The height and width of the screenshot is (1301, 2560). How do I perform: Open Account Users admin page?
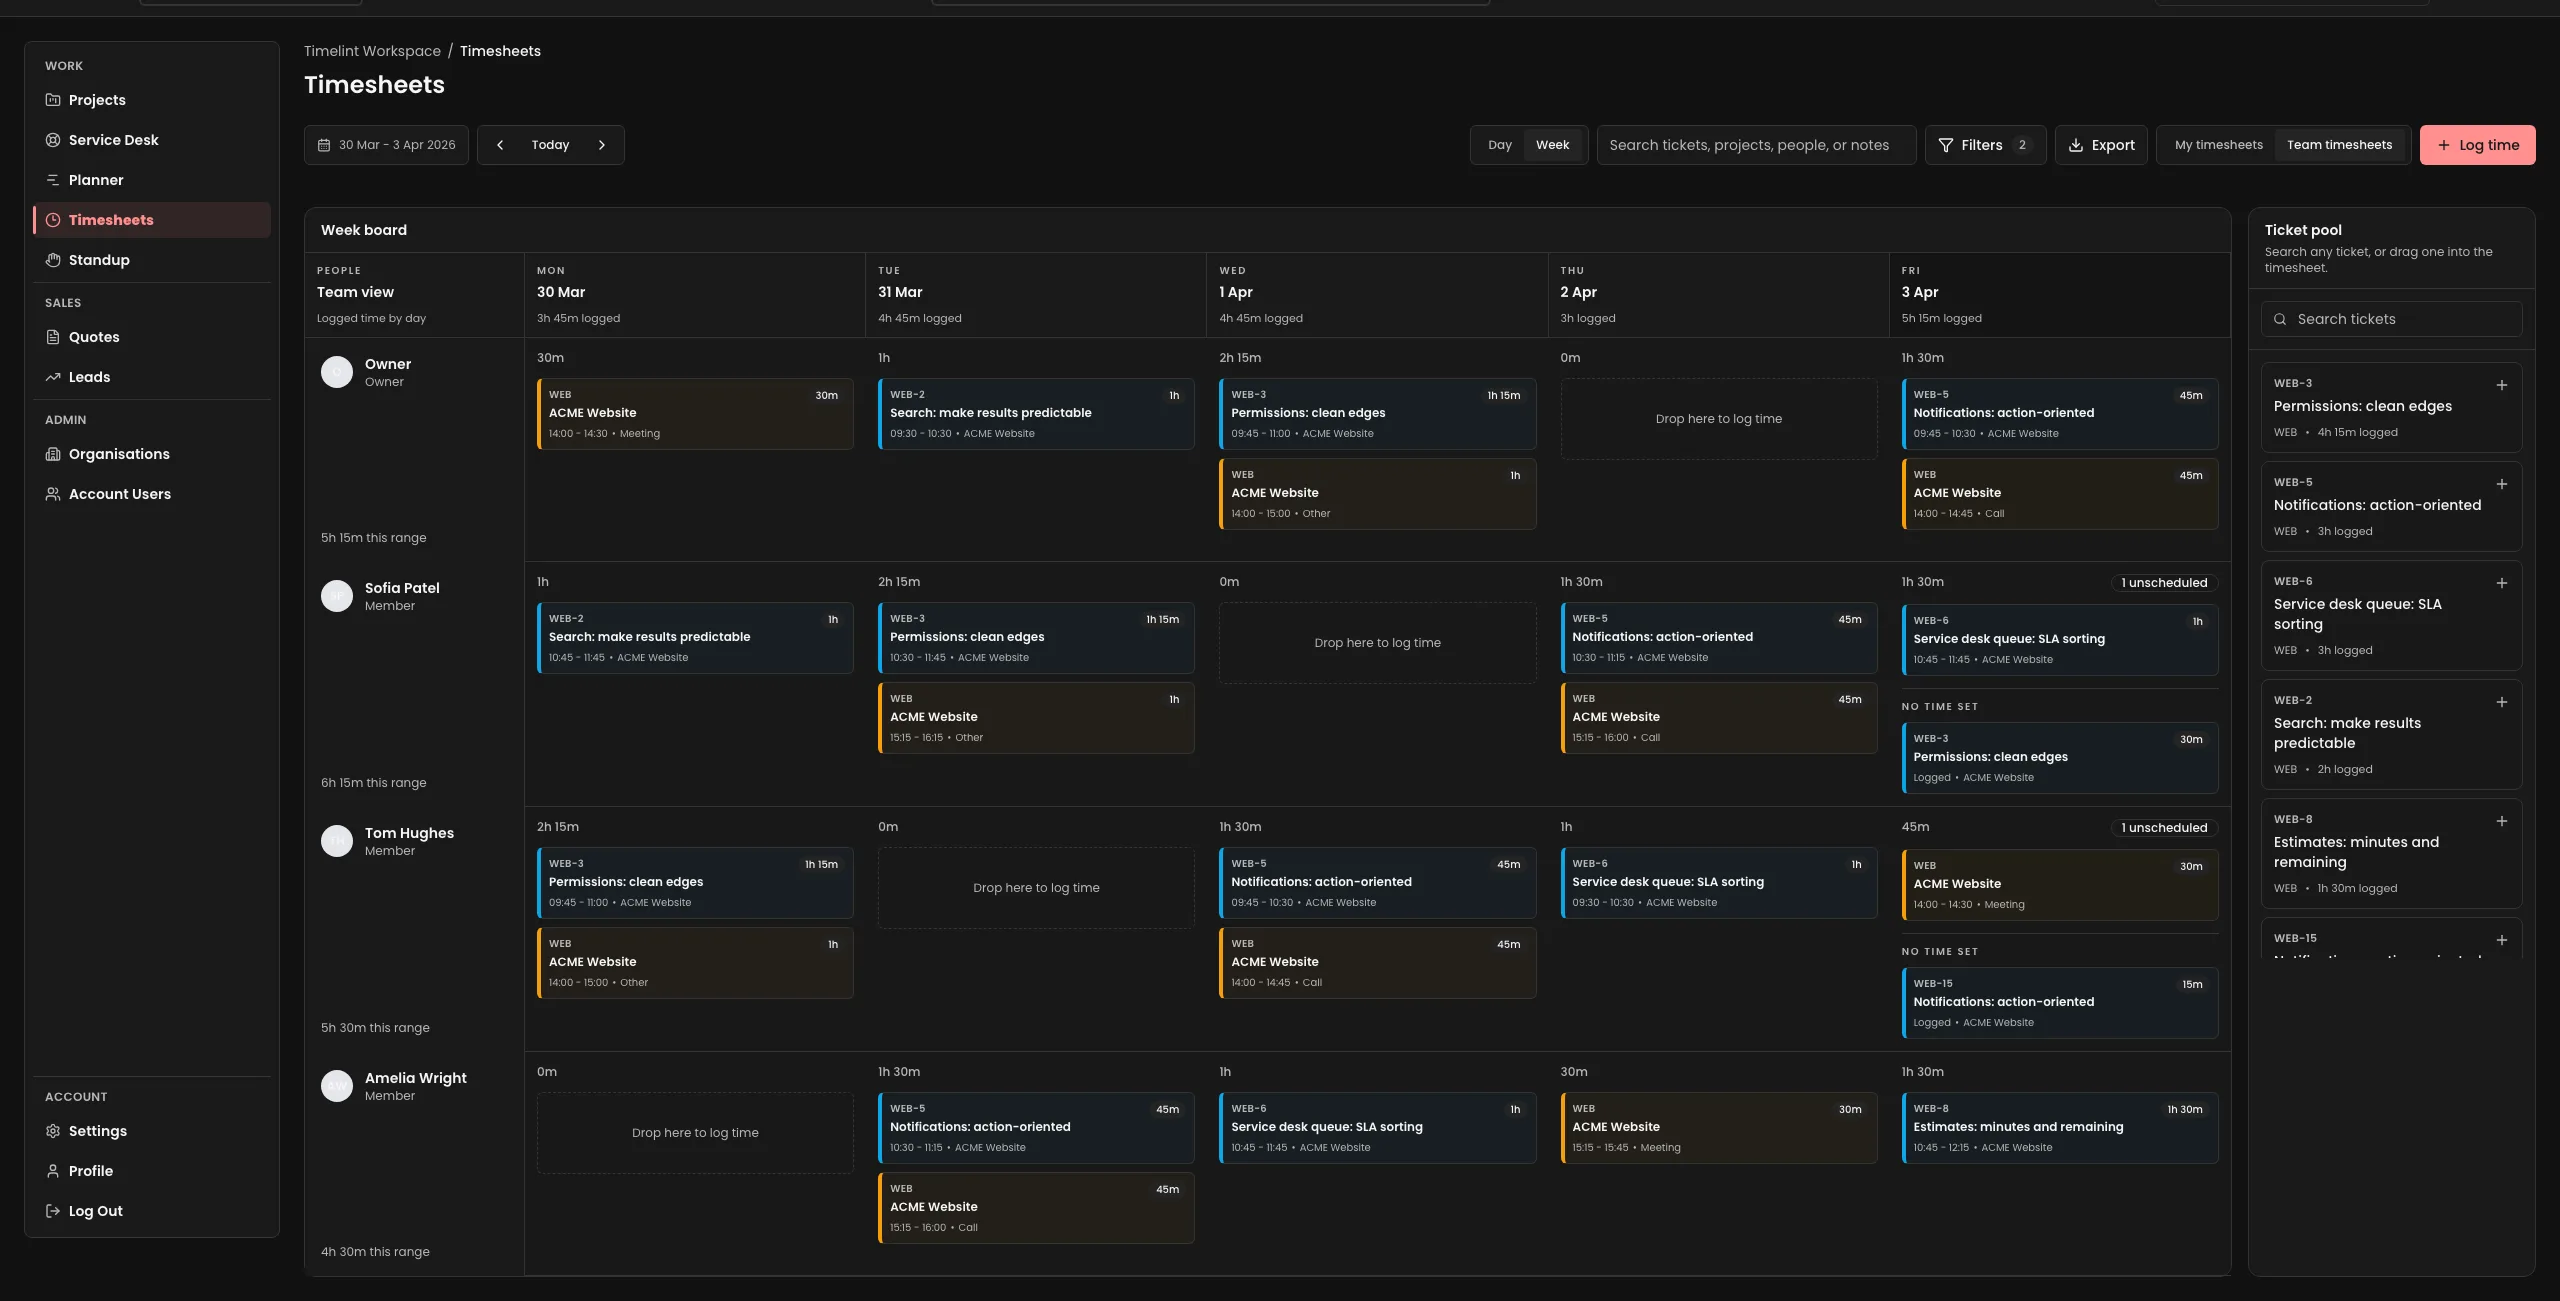[152, 494]
